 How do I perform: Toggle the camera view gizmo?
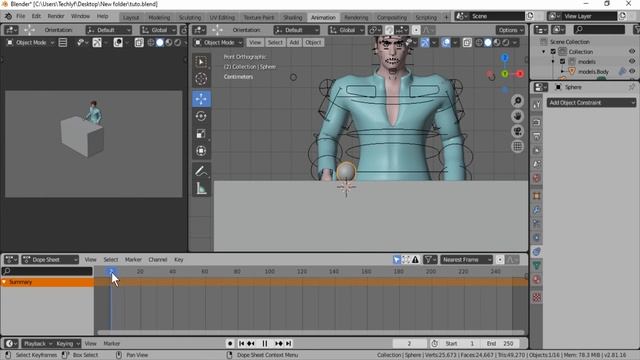(518, 131)
